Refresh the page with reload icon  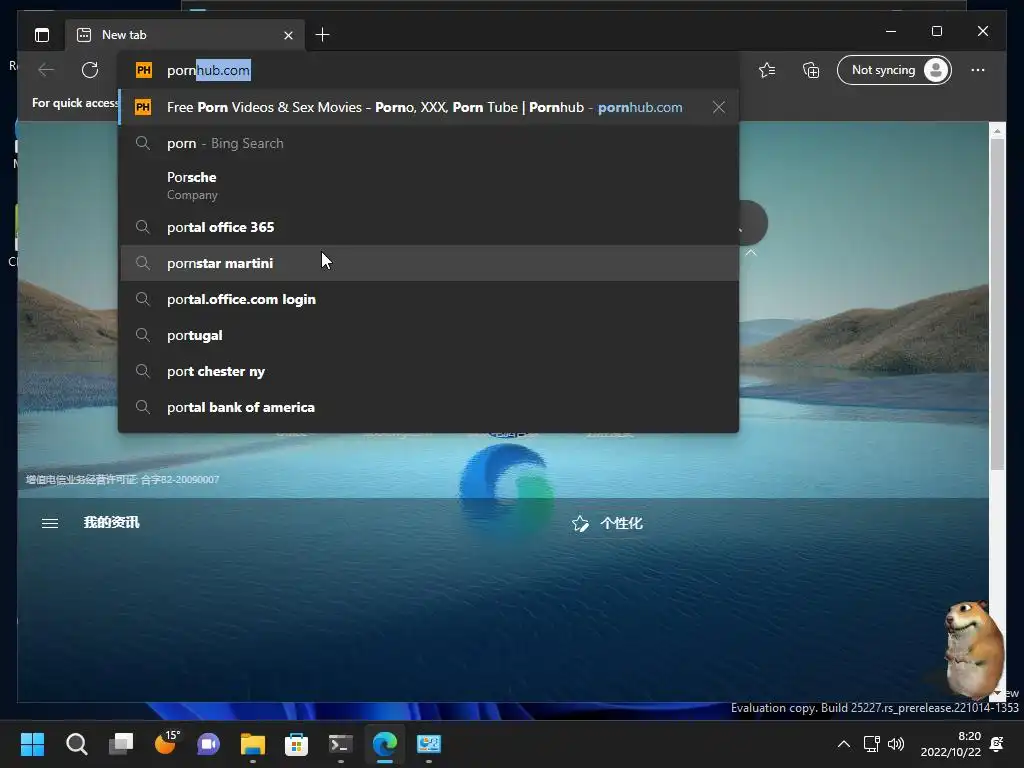point(90,70)
